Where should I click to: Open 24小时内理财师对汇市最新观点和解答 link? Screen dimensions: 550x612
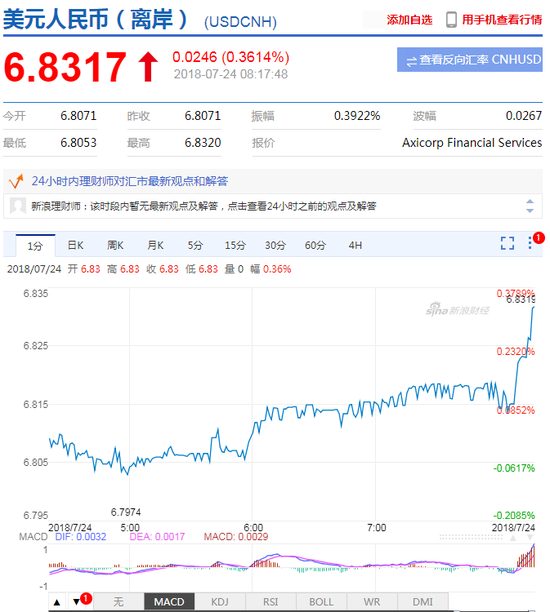130,181
